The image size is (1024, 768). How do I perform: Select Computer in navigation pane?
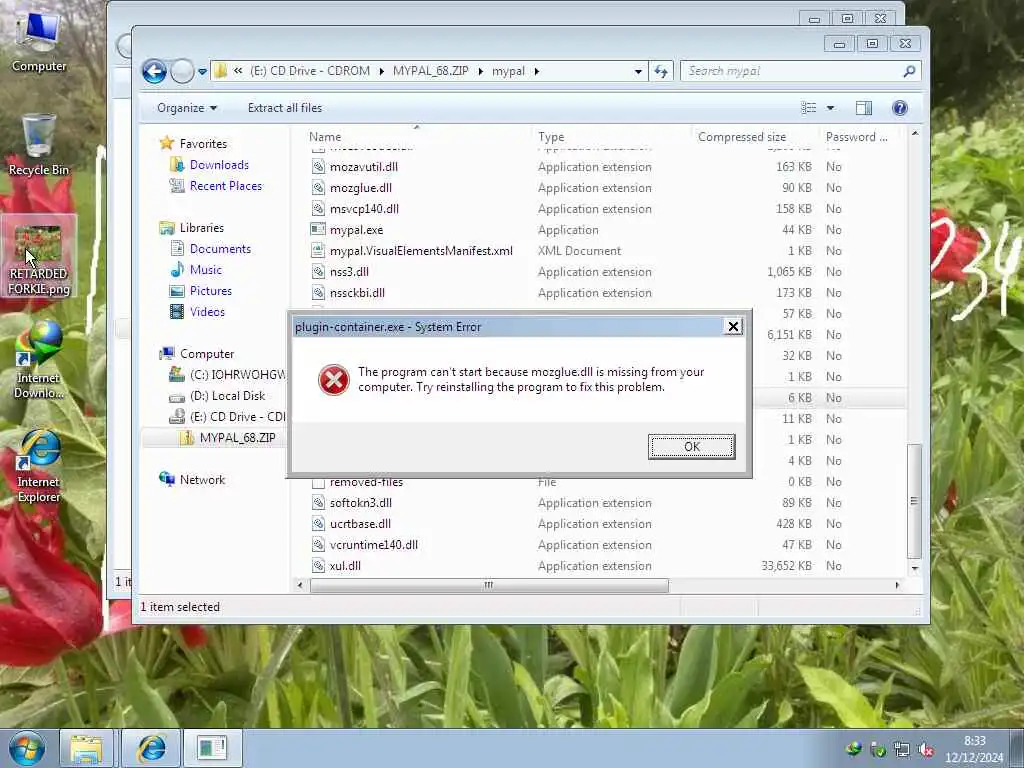click(x=206, y=354)
